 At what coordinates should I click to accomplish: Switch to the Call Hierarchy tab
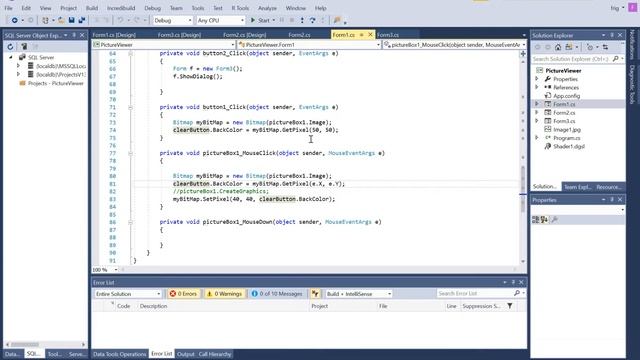click(x=215, y=354)
